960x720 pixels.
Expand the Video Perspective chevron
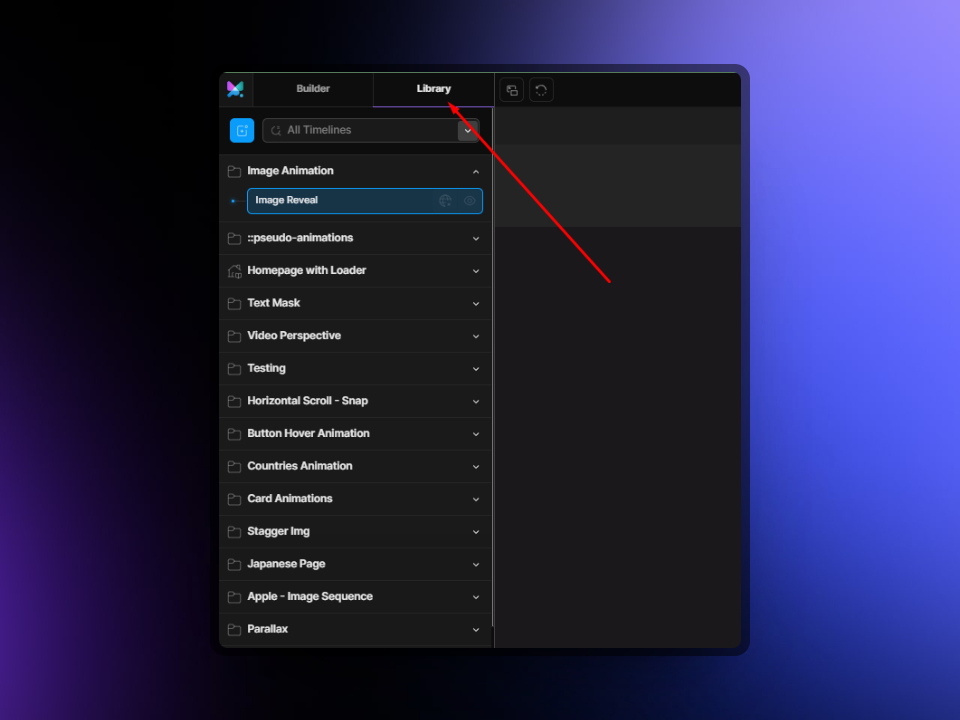(476, 336)
